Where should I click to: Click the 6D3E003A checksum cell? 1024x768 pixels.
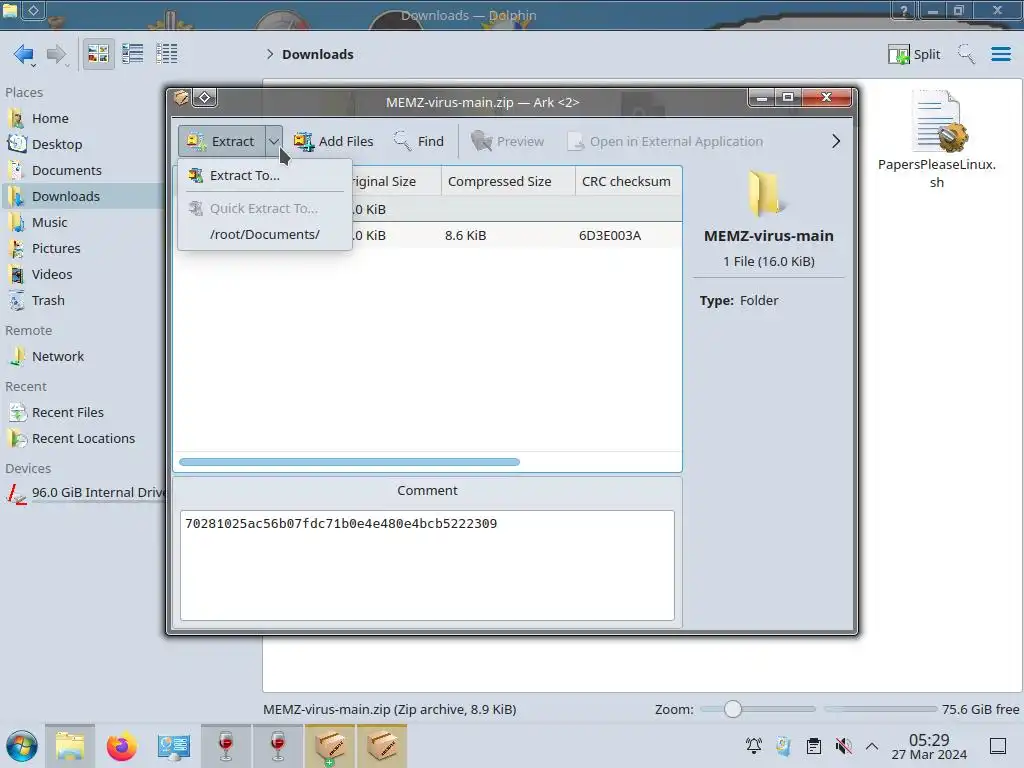(x=610, y=235)
